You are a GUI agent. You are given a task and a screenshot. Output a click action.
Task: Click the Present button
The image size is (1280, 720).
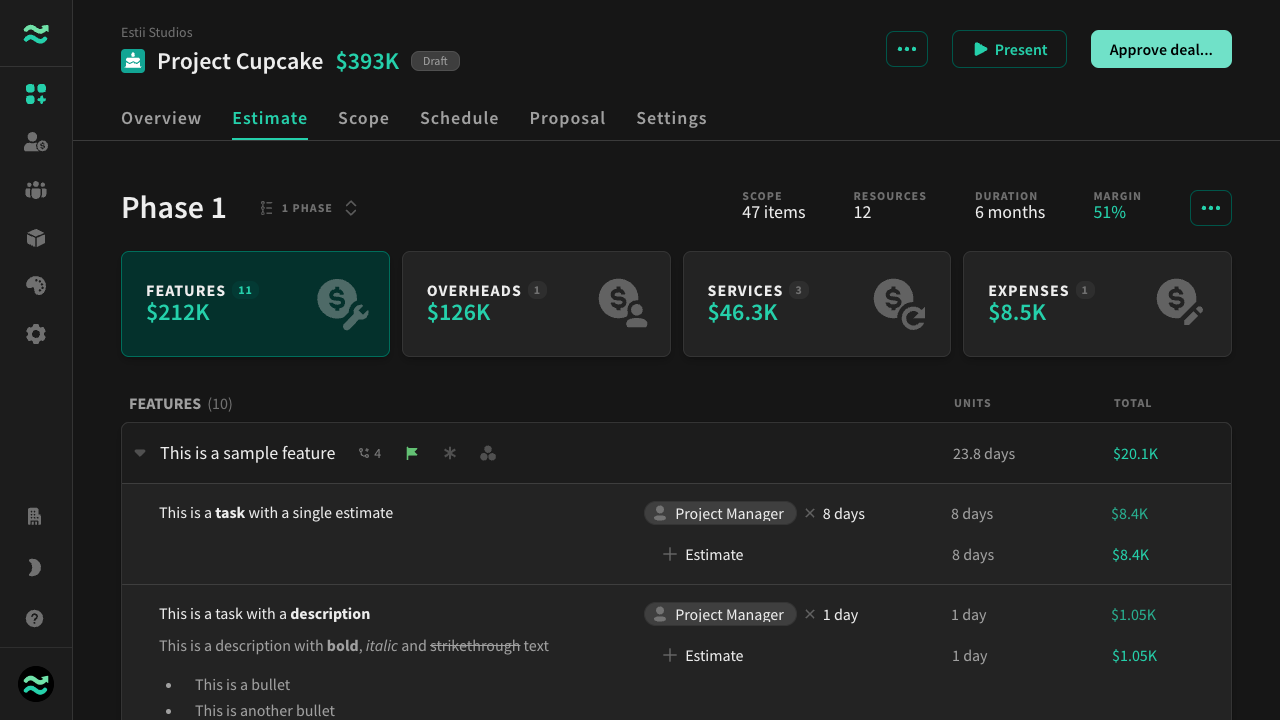click(1009, 49)
